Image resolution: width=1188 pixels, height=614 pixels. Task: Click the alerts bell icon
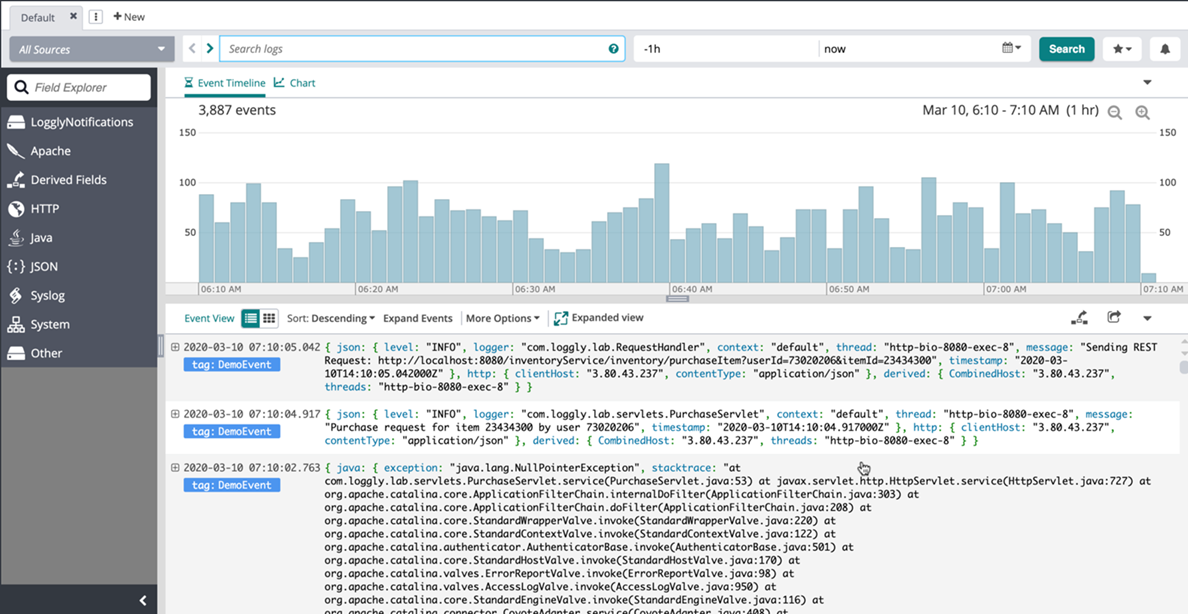click(1164, 49)
